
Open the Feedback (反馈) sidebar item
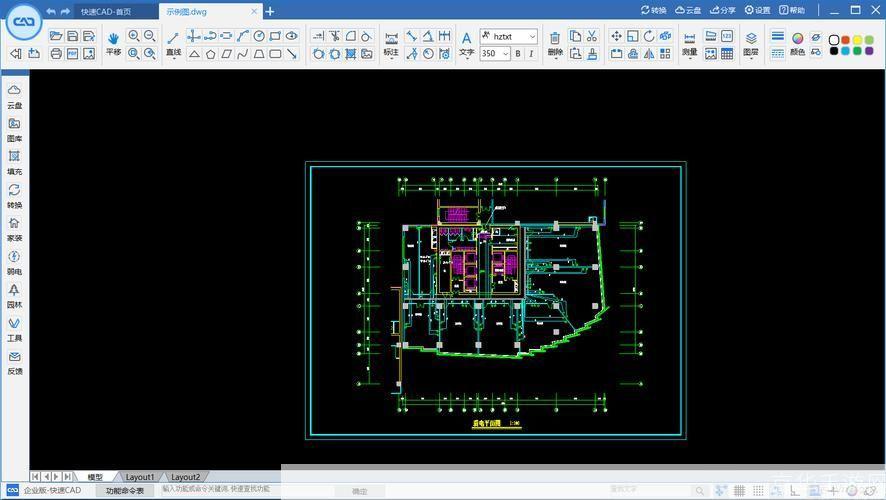click(x=14, y=363)
